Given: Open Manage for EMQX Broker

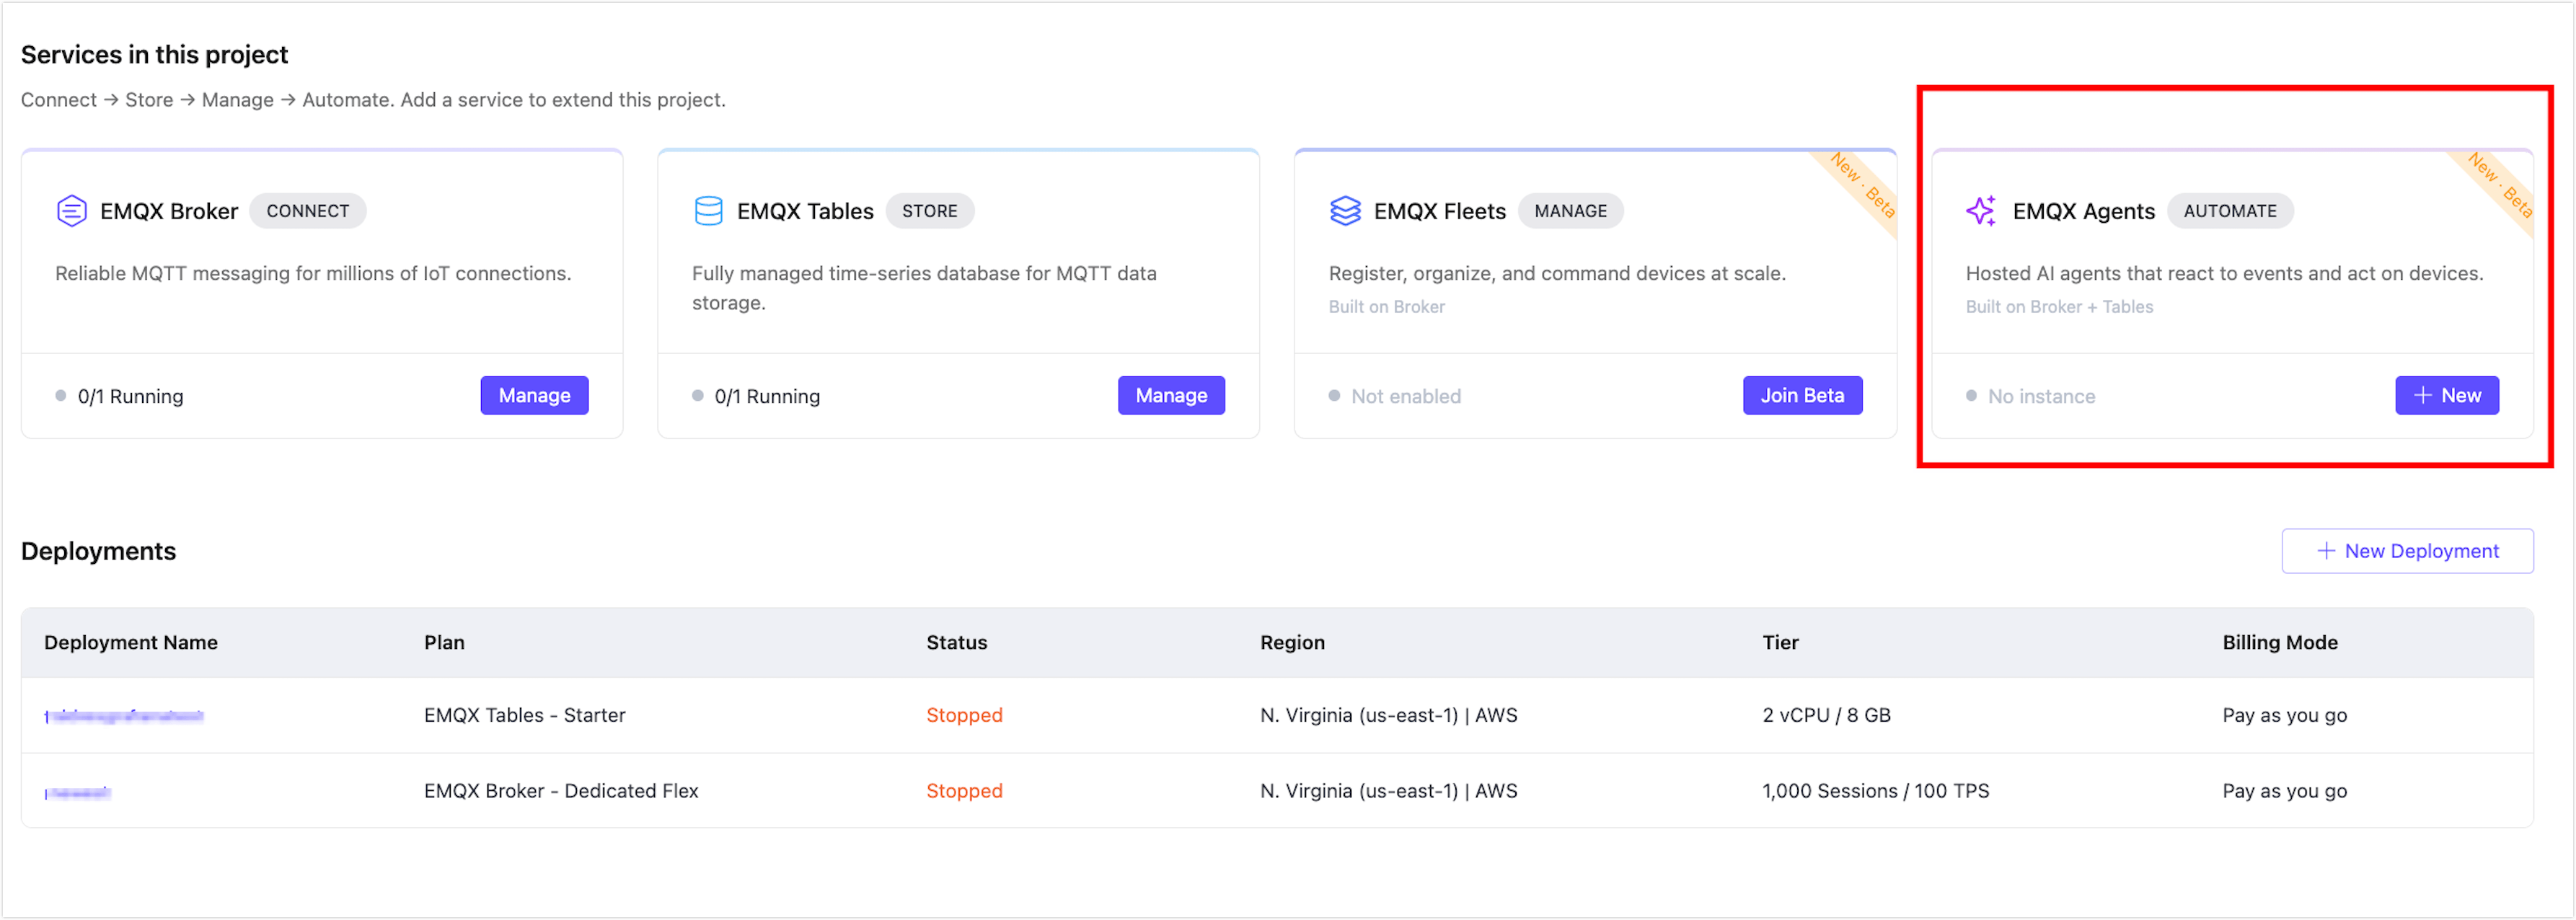Looking at the screenshot, I should coord(534,395).
